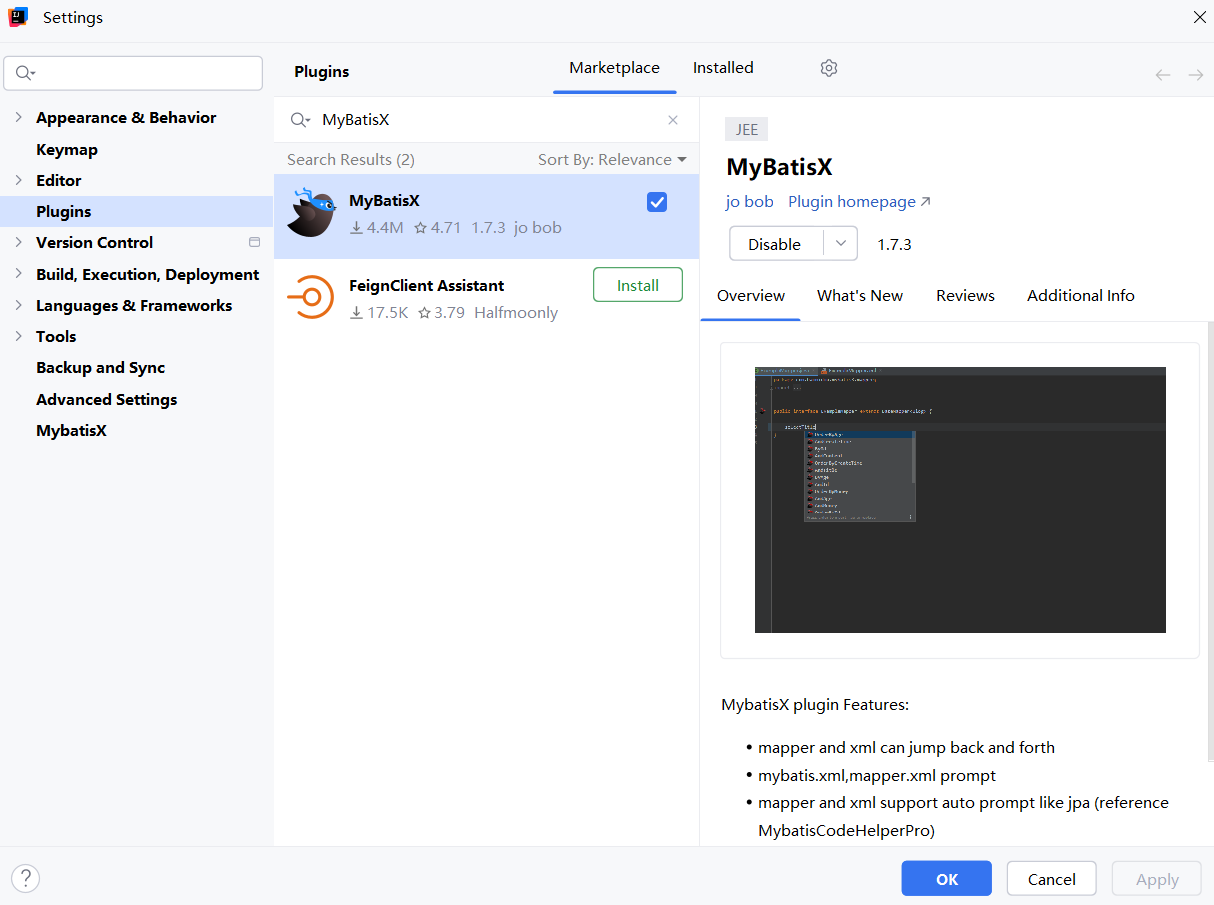Screen dimensions: 1214x905
Task: Select MybatisX settings tree item
Action: (71, 430)
